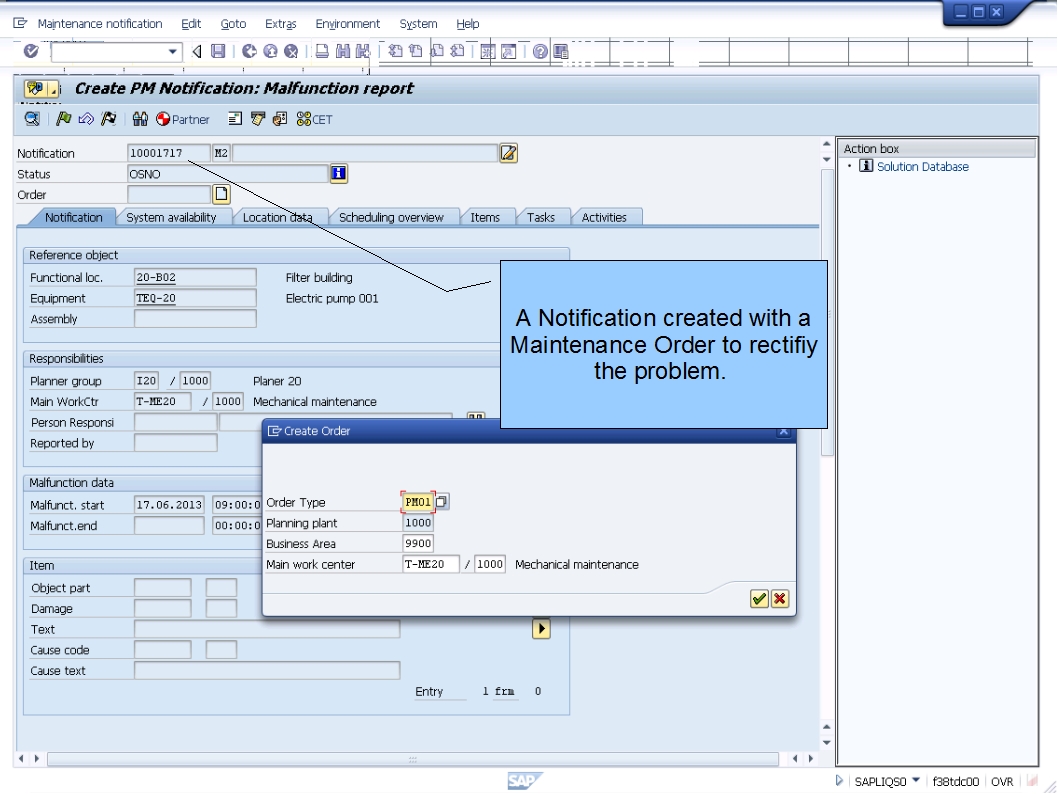The width and height of the screenshot is (1058, 794).
Task: Click the CET button
Action: click(x=314, y=119)
